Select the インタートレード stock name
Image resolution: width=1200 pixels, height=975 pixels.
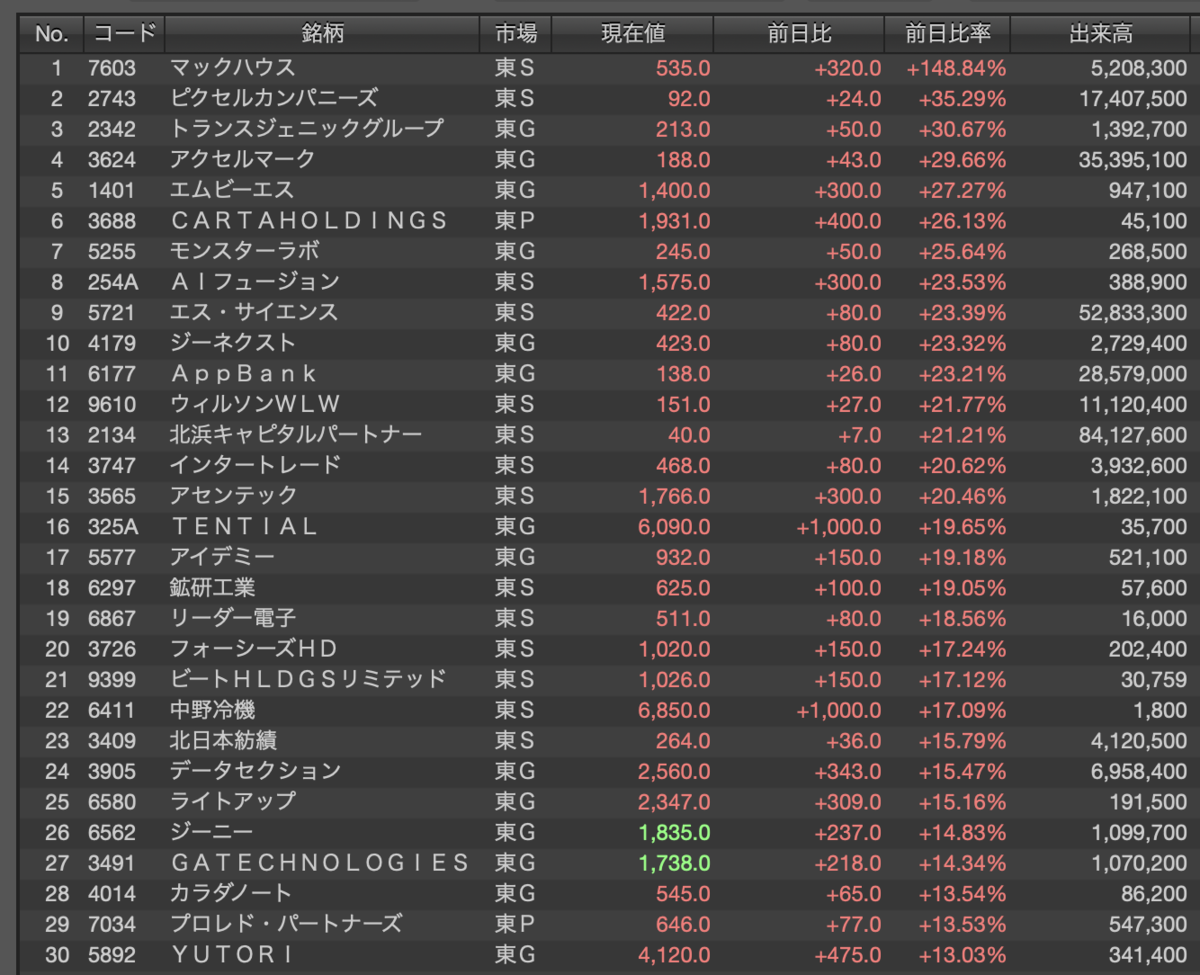pyautogui.click(x=255, y=465)
